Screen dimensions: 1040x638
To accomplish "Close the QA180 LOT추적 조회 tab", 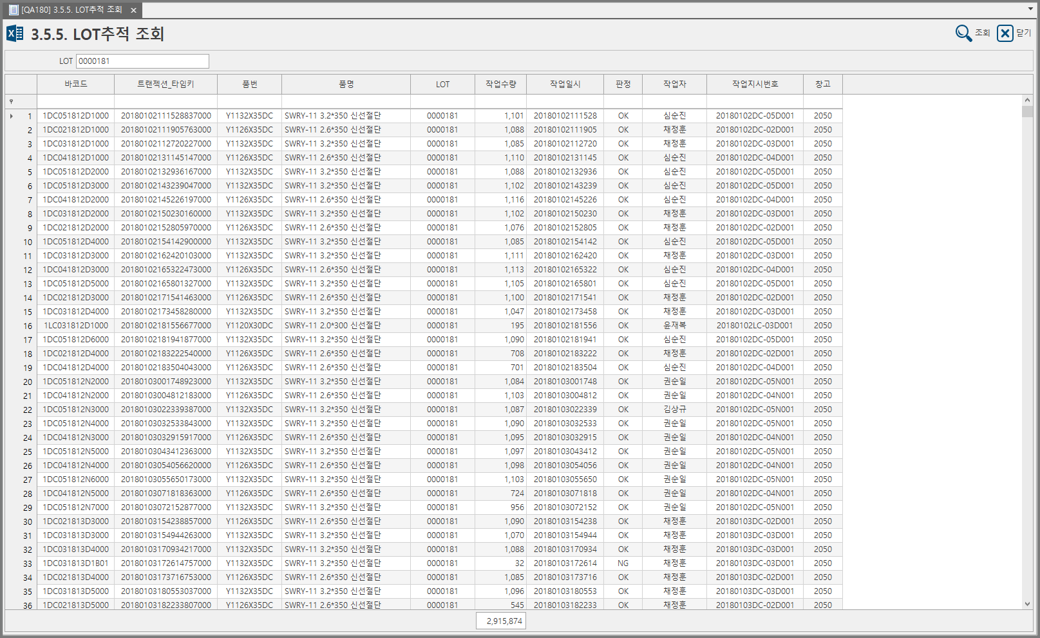I will [133, 10].
